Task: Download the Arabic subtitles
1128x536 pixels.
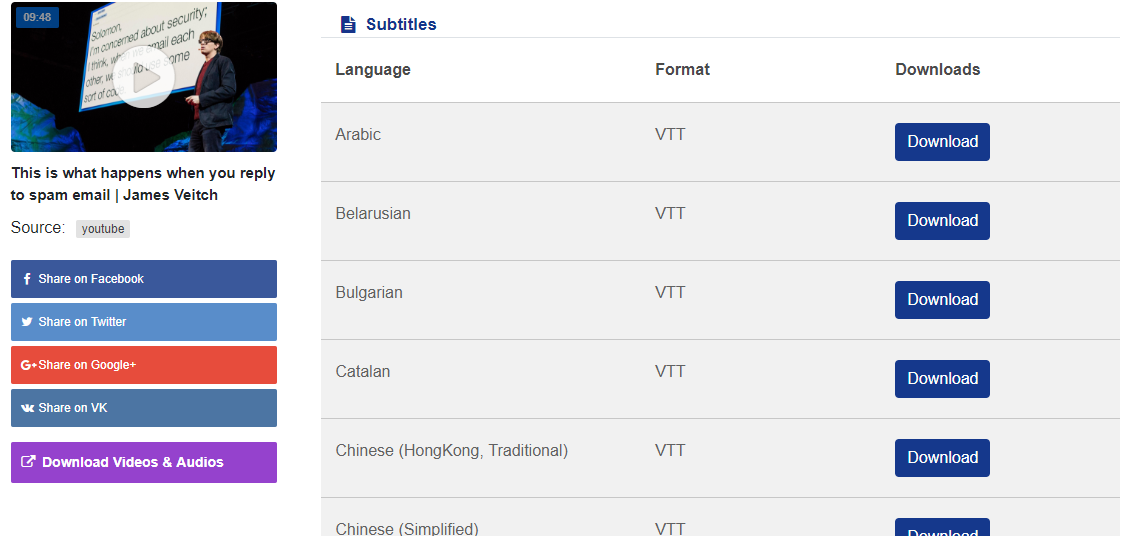Action: click(x=942, y=142)
